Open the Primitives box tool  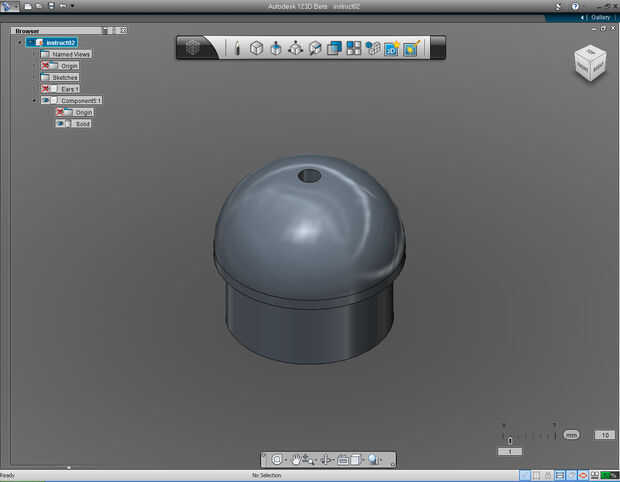[x=256, y=48]
